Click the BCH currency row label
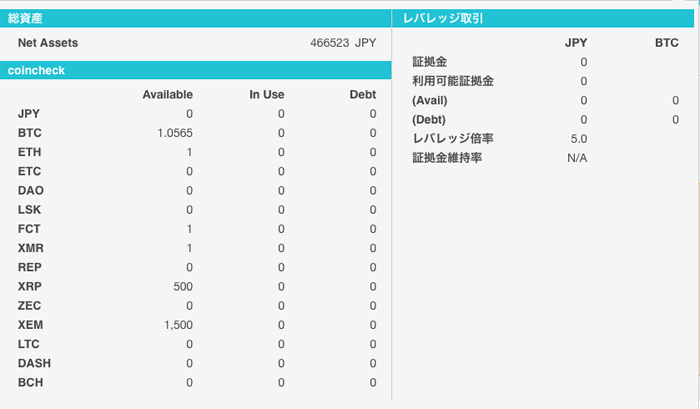 click(30, 382)
